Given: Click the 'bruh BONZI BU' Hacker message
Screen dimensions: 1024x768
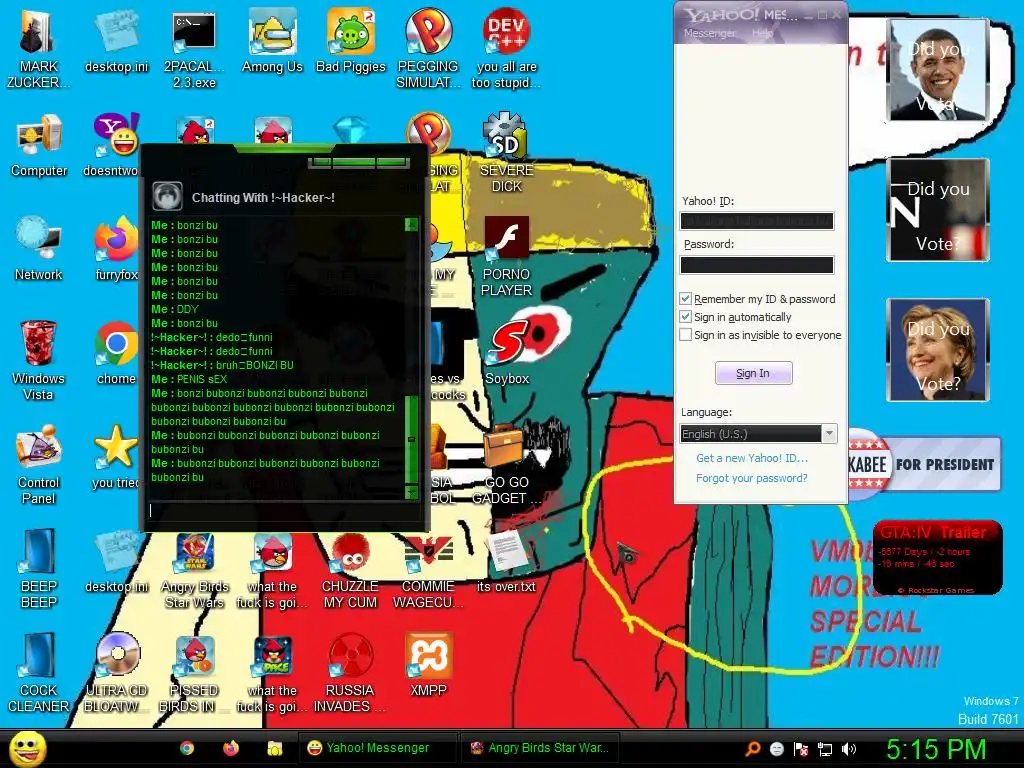Looking at the screenshot, I should (x=222, y=365).
